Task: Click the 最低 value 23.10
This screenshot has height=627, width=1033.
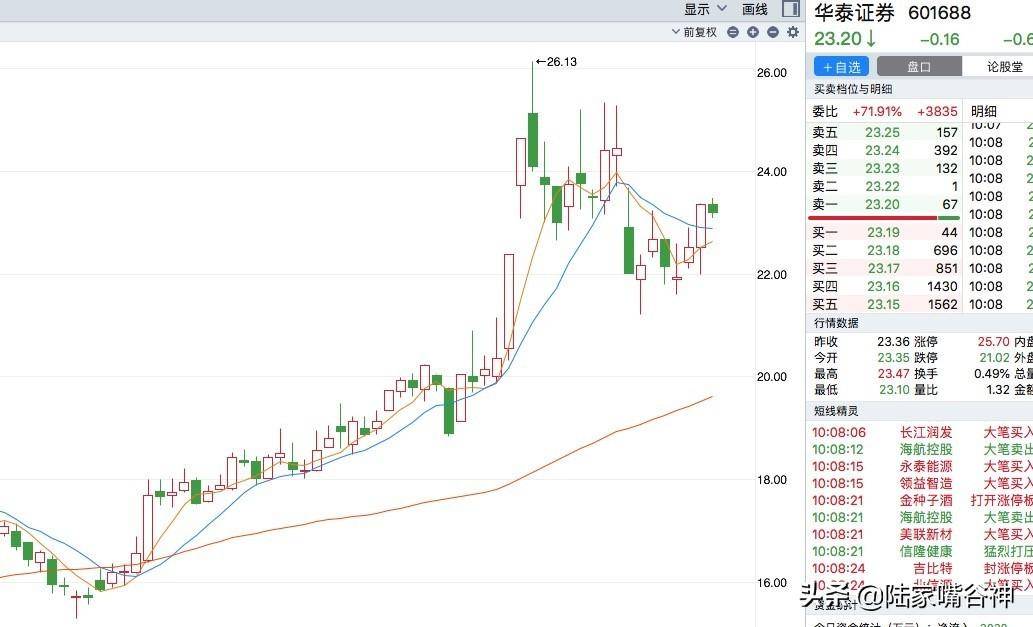Action: click(894, 389)
